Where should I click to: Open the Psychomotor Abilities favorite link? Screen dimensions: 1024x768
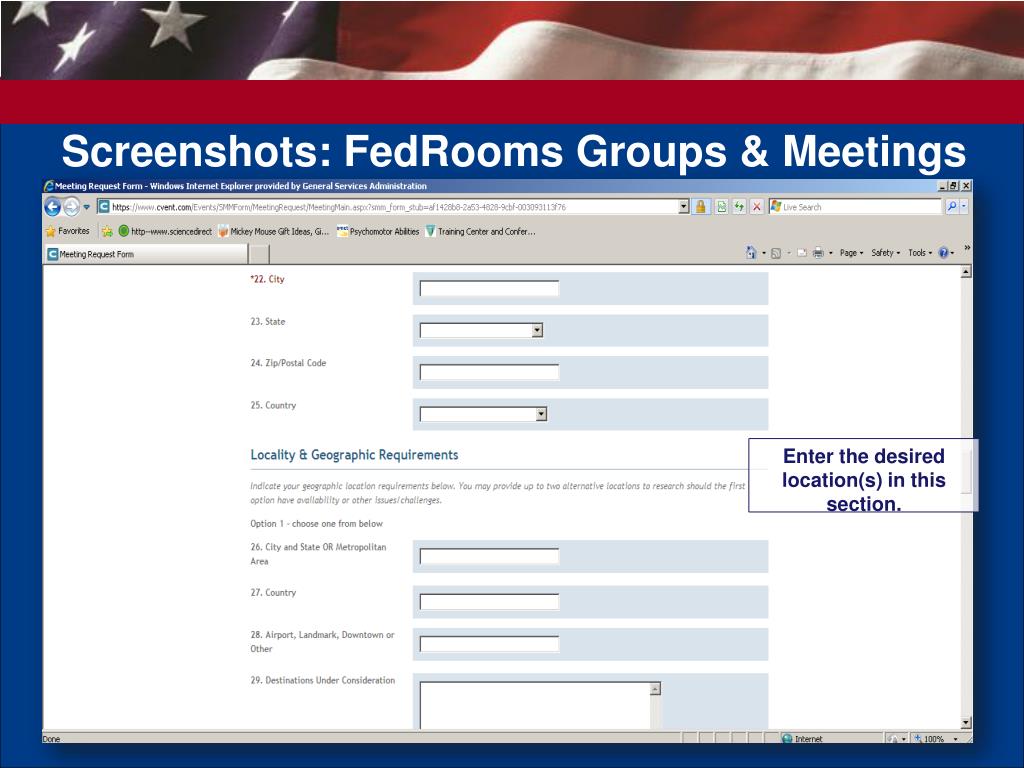click(378, 231)
